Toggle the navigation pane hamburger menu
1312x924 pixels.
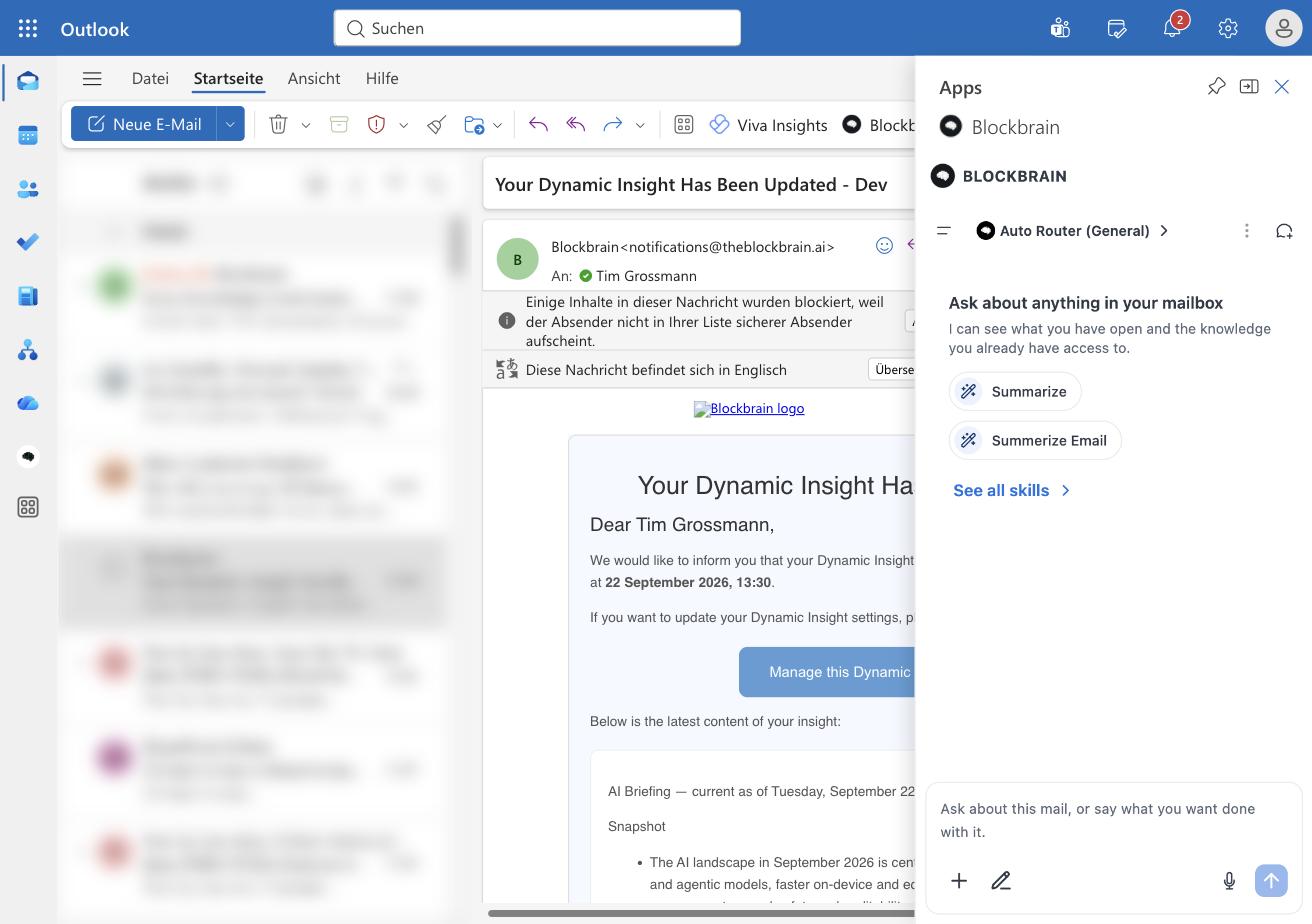pyautogui.click(x=92, y=78)
